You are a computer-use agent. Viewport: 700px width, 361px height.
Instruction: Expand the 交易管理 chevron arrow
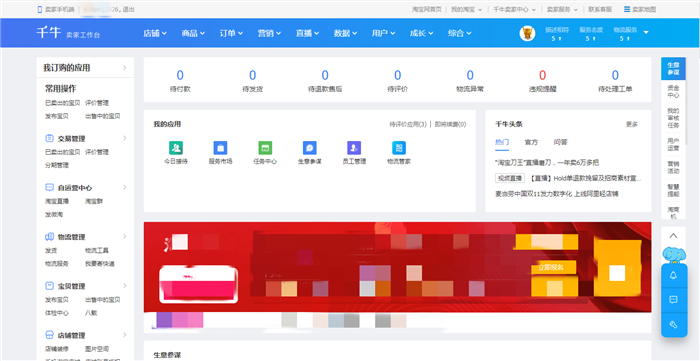[125, 138]
